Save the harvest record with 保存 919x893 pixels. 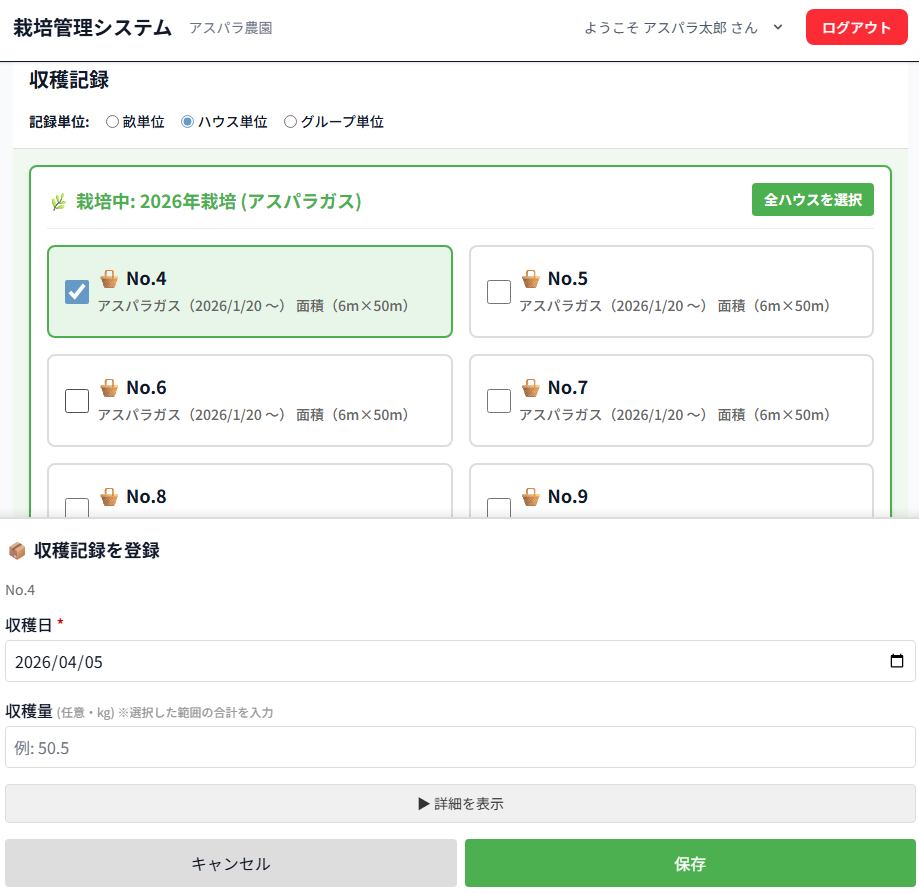pyautogui.click(x=690, y=863)
